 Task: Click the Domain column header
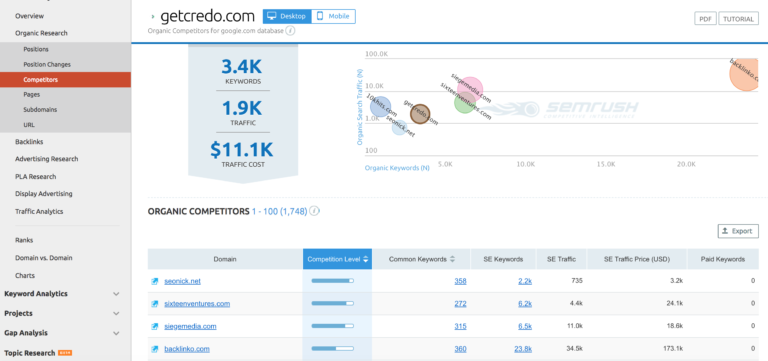225,259
